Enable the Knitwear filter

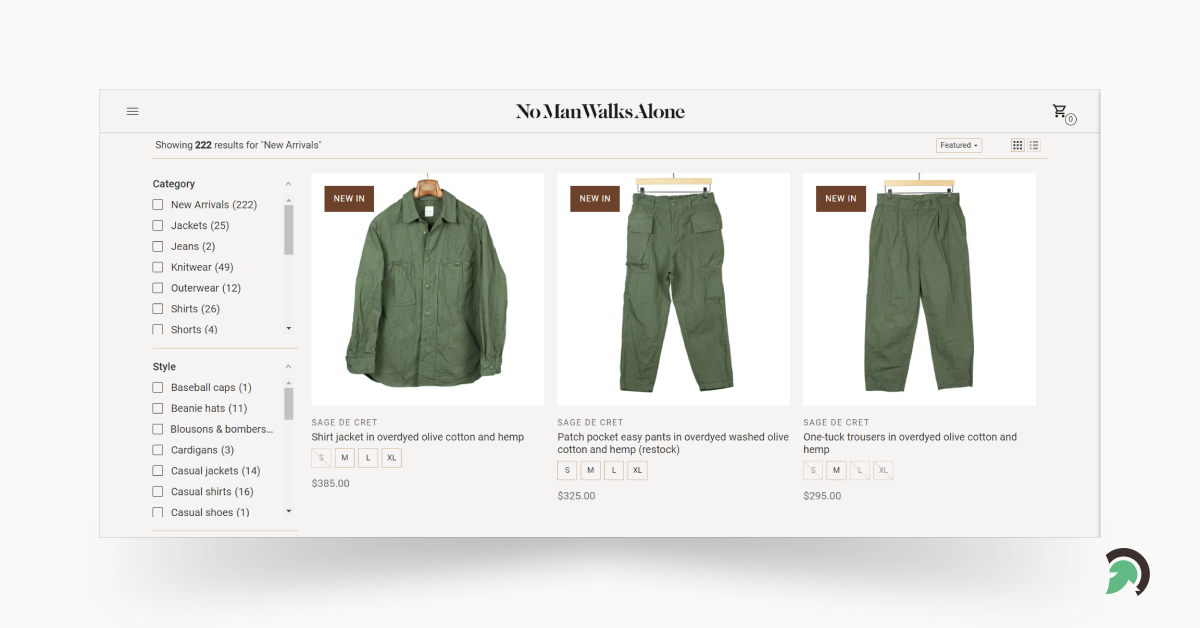click(157, 267)
